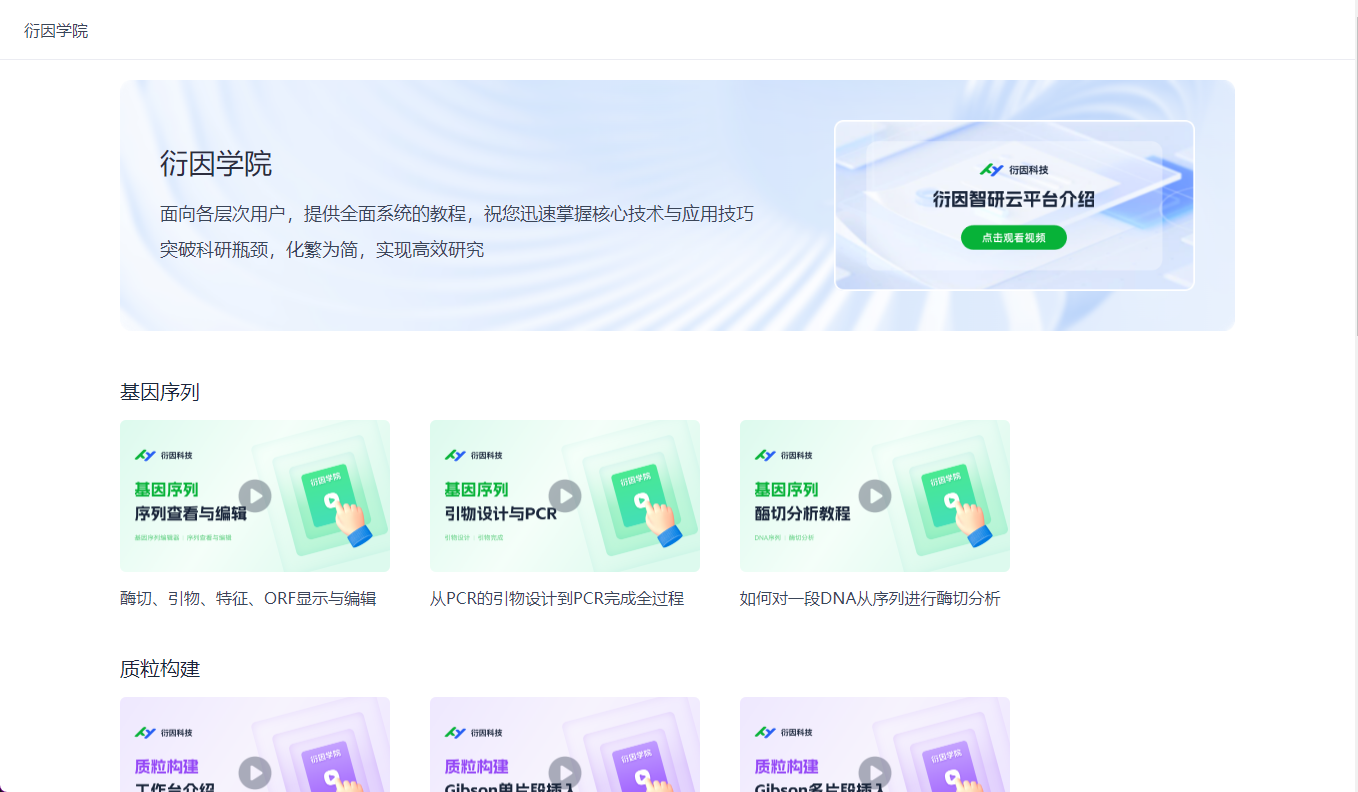Click 衍因科技 logo on 酶切分析教程 thumbnail

784,455
